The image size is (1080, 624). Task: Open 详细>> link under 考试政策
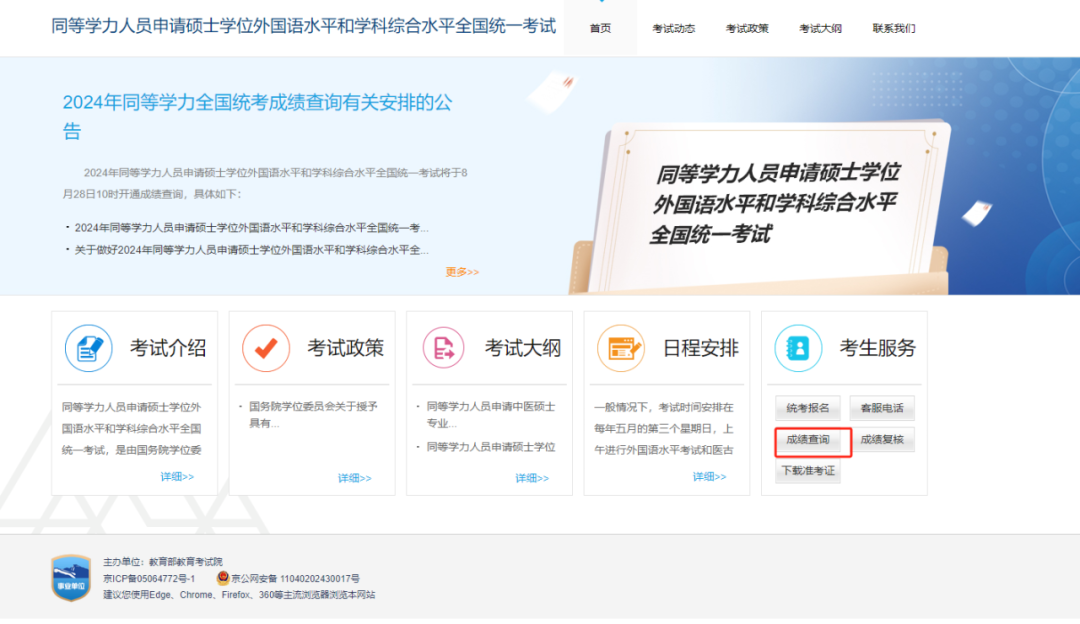[355, 478]
